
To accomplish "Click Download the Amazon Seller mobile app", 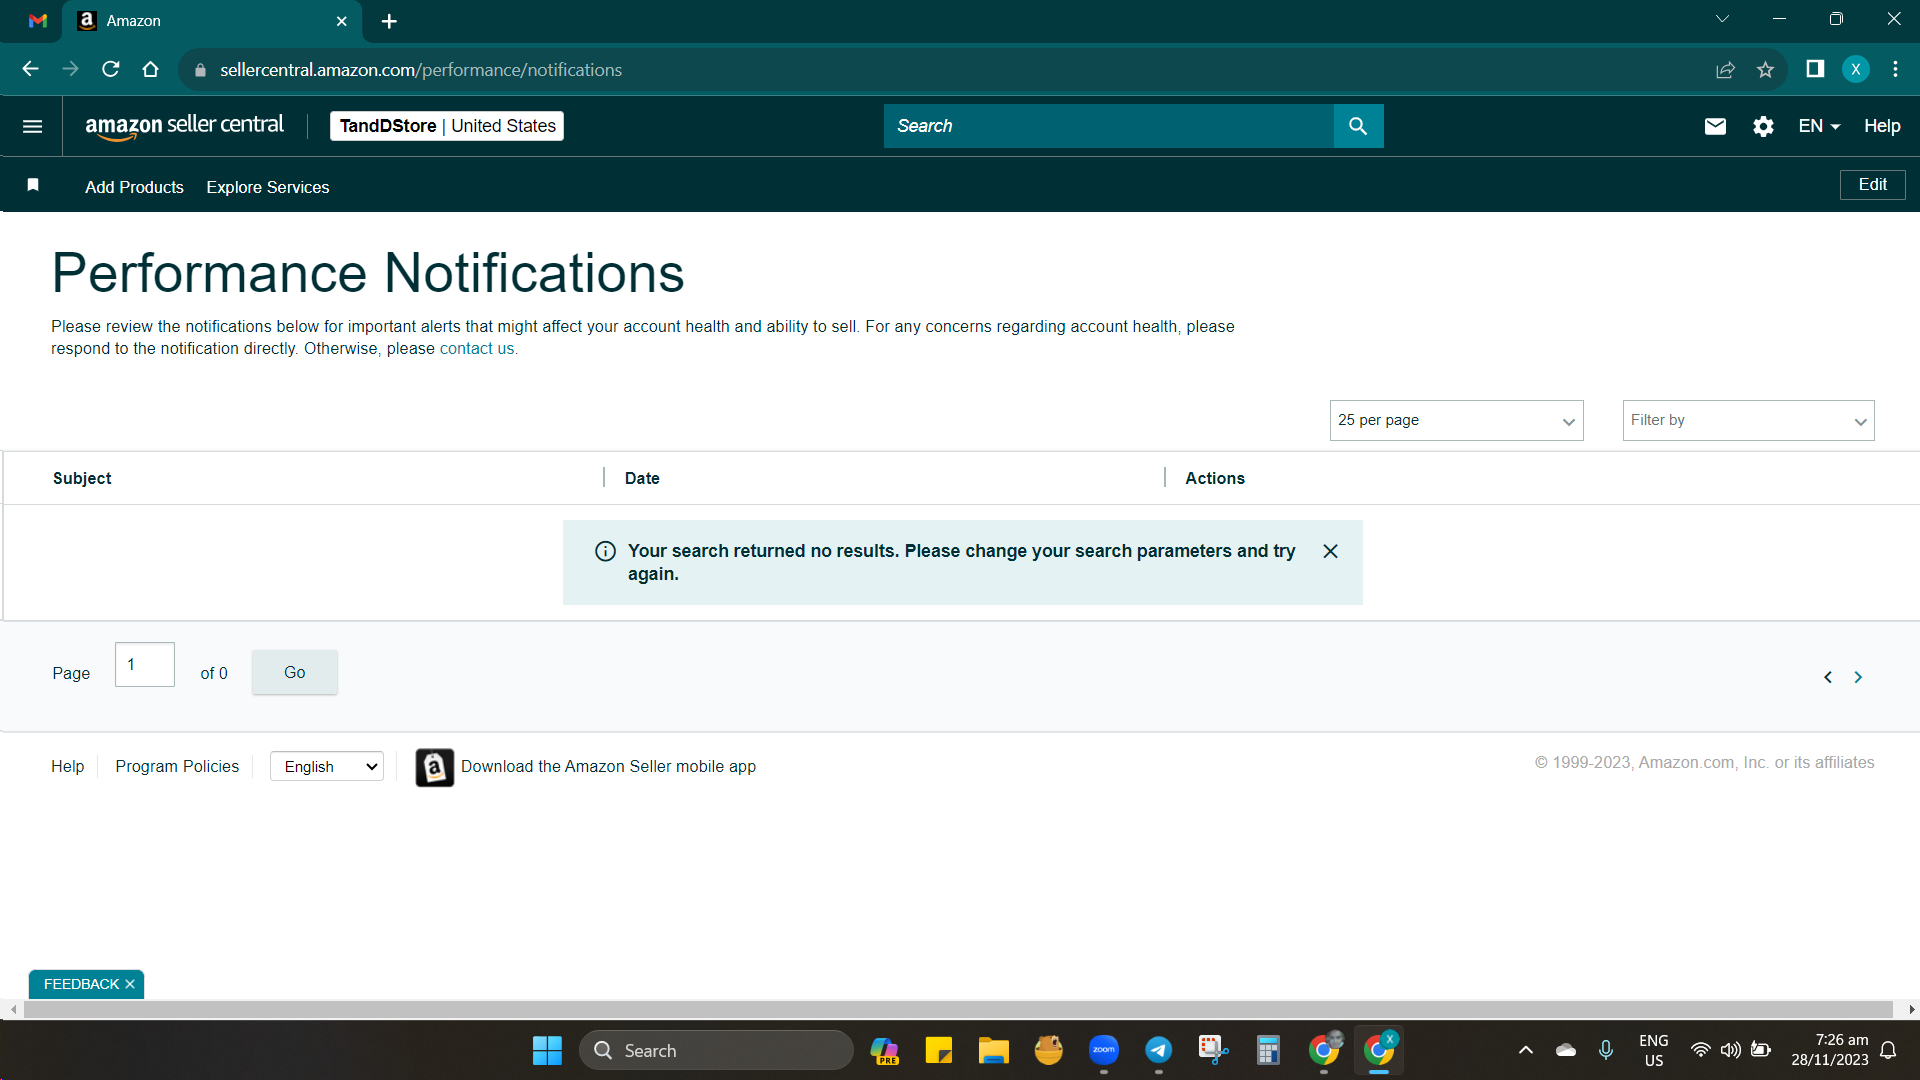I will click(x=608, y=766).
